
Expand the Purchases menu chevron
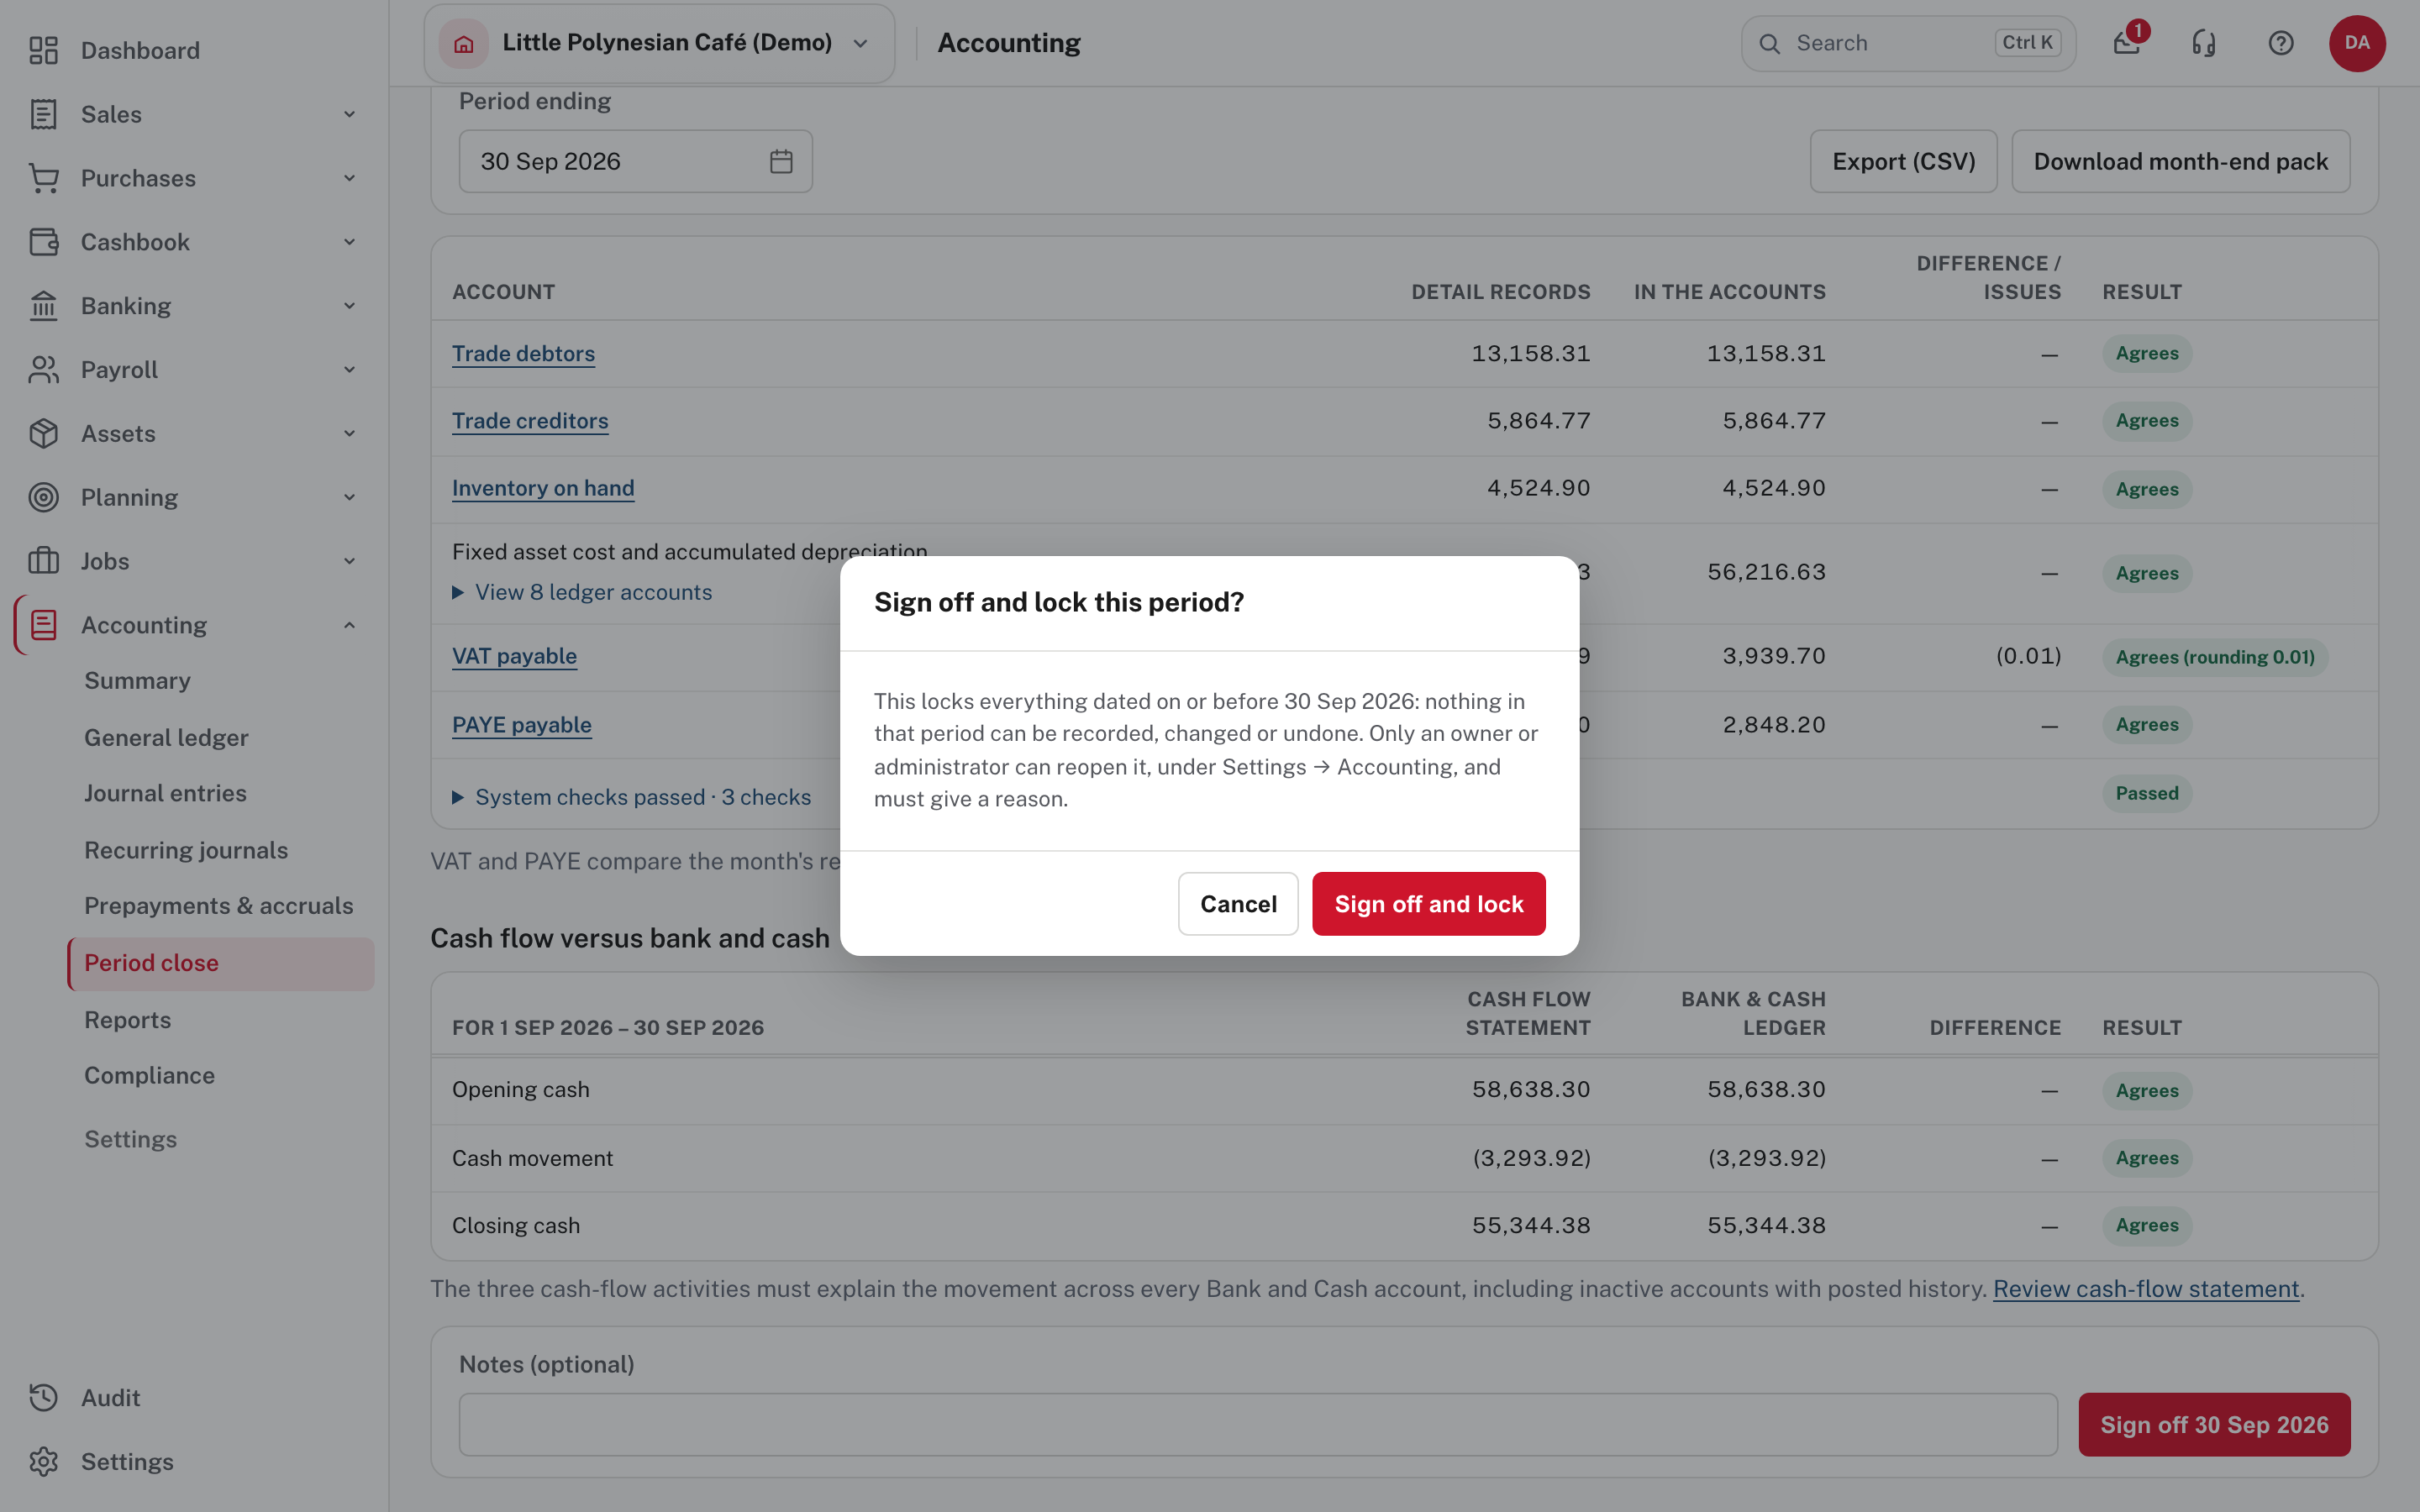click(350, 178)
